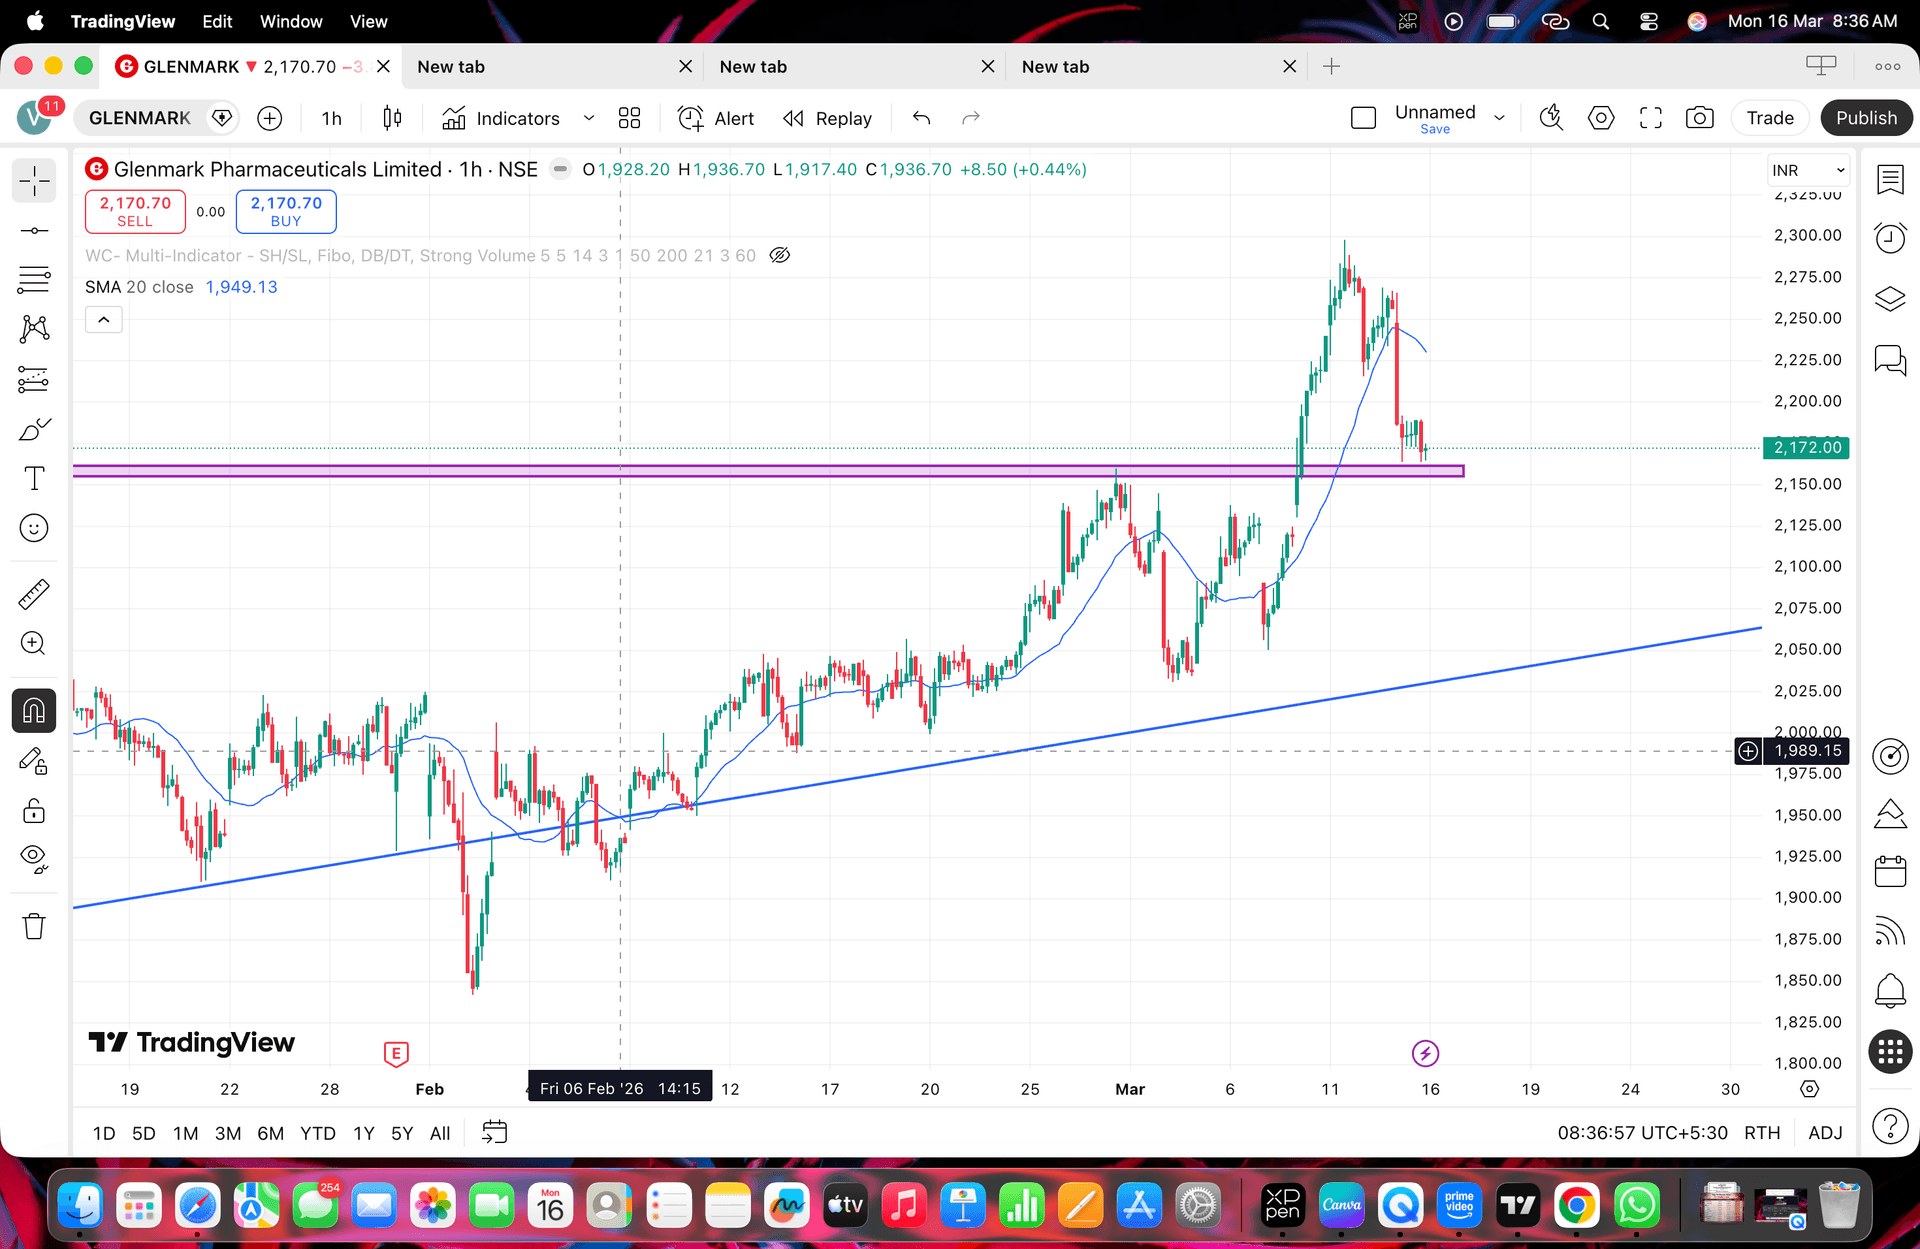Select the ruler measure tool
Viewport: 1920px width, 1249px height.
[34, 594]
